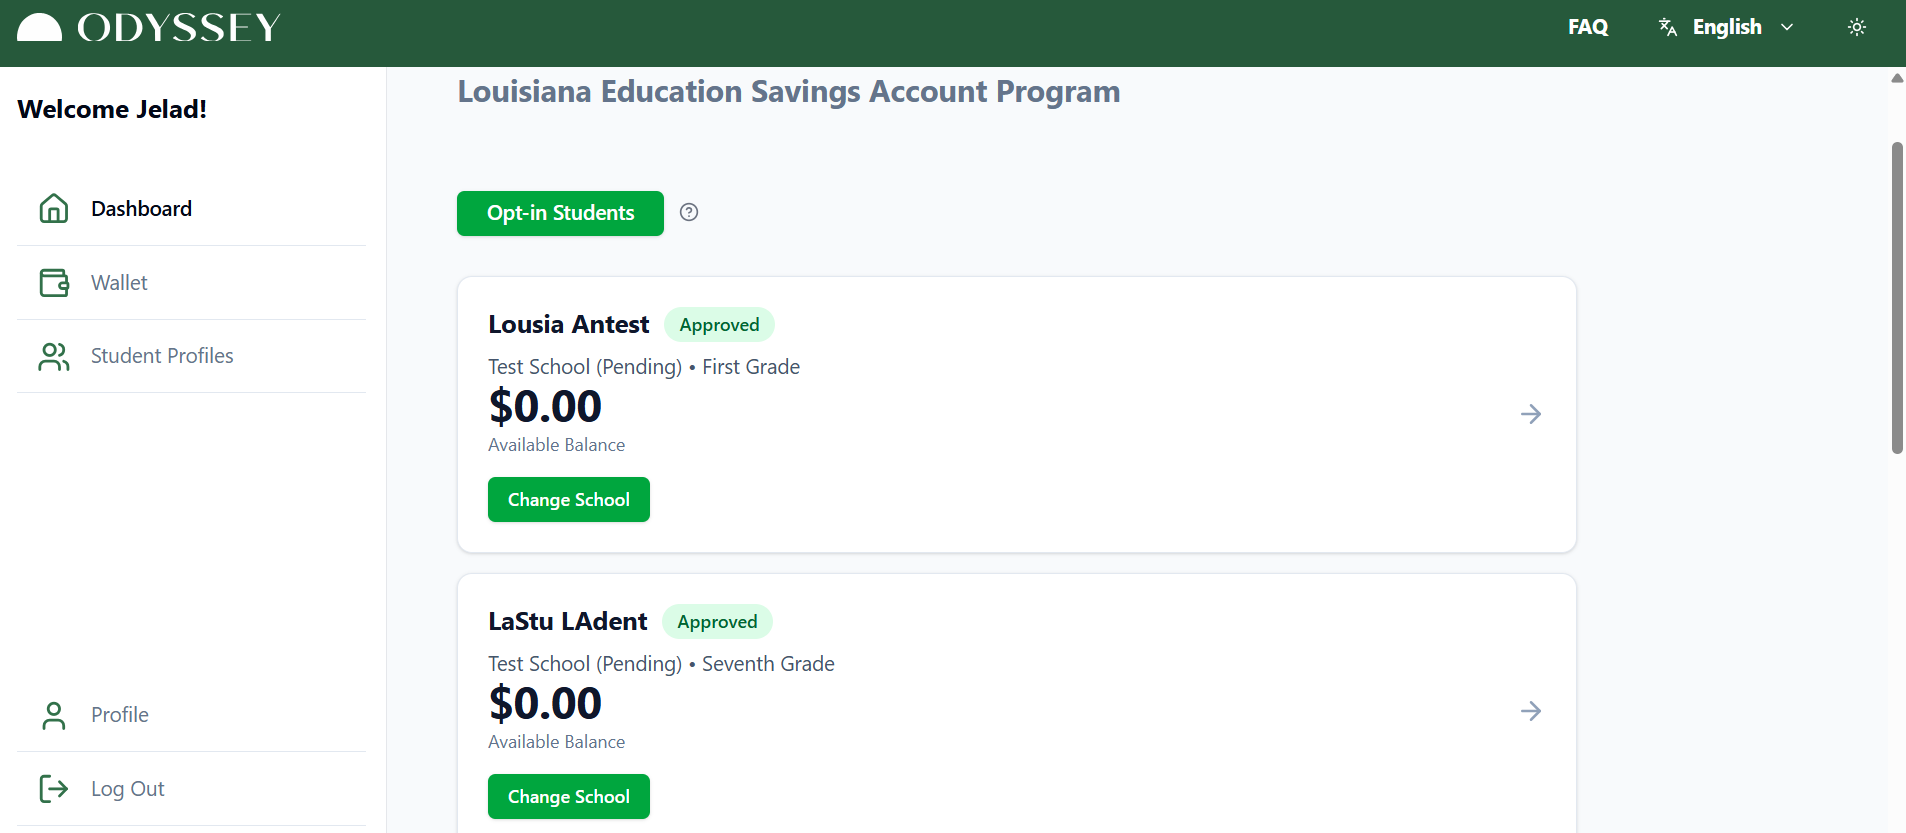Expand the English language dropdown
The image size is (1906, 833).
click(1787, 27)
